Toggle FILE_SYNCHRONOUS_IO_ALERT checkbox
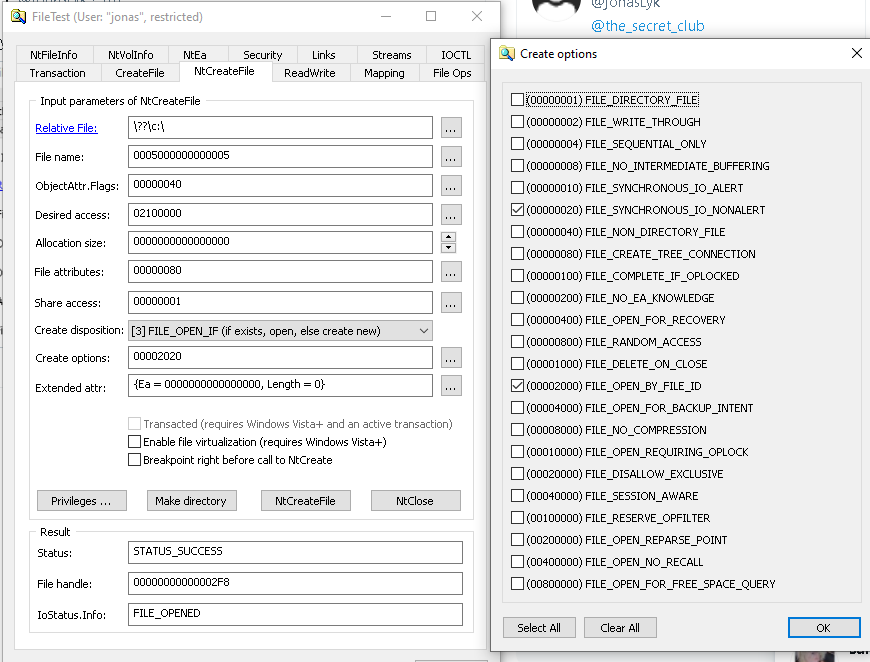The image size is (870, 662). (x=517, y=188)
